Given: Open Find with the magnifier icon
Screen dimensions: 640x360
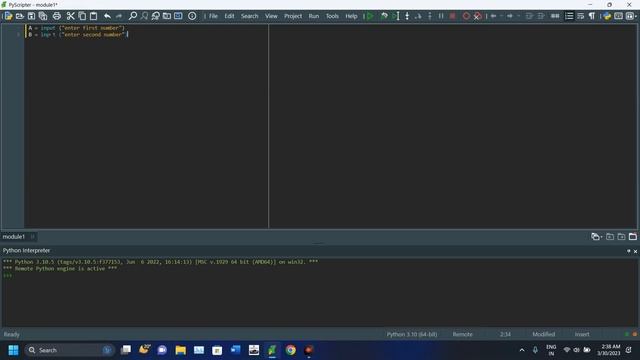Looking at the screenshot, I should tap(133, 16).
